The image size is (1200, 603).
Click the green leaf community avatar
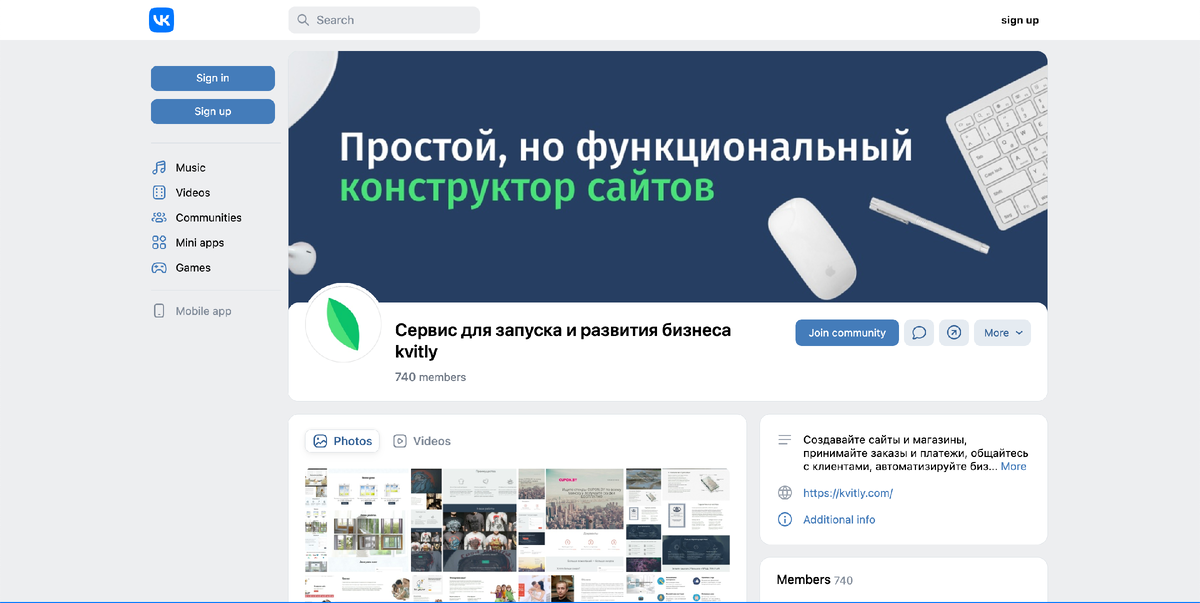pos(343,323)
